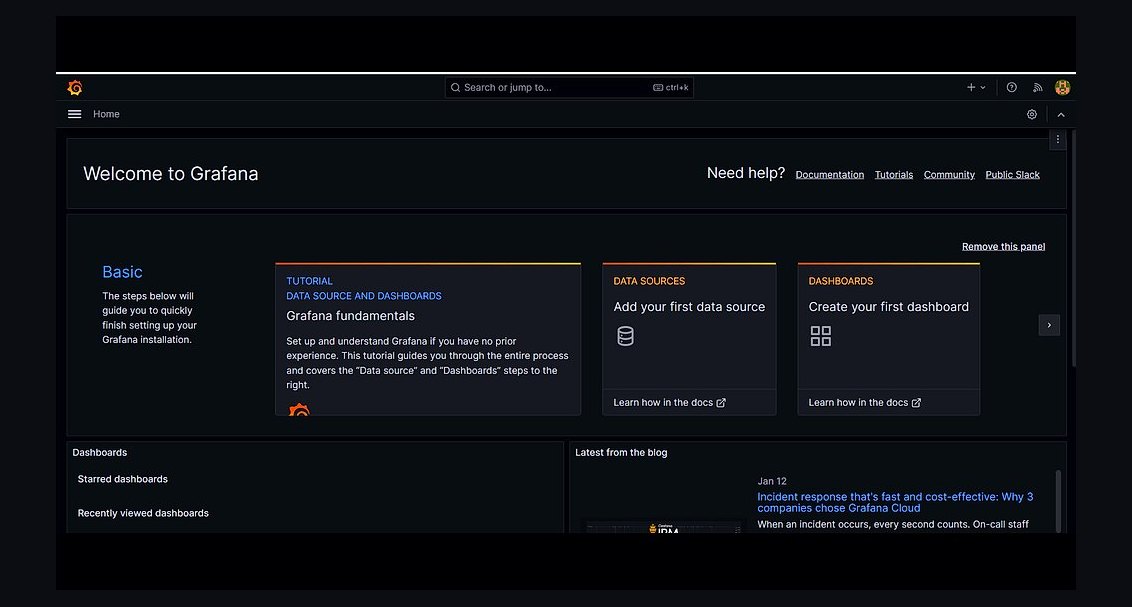1132x607 pixels.
Task: Show next setup steps arrow
Action: [1049, 325]
